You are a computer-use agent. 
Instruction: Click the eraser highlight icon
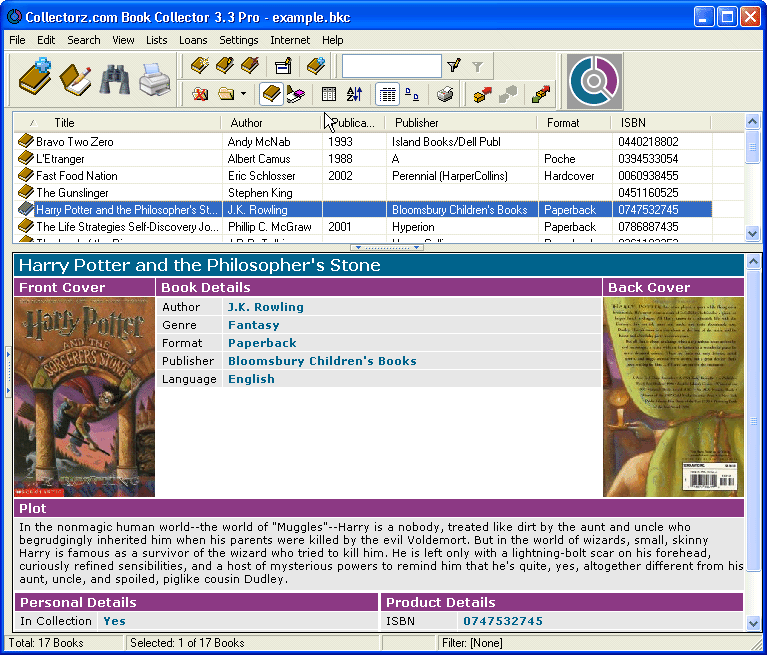(x=296, y=94)
